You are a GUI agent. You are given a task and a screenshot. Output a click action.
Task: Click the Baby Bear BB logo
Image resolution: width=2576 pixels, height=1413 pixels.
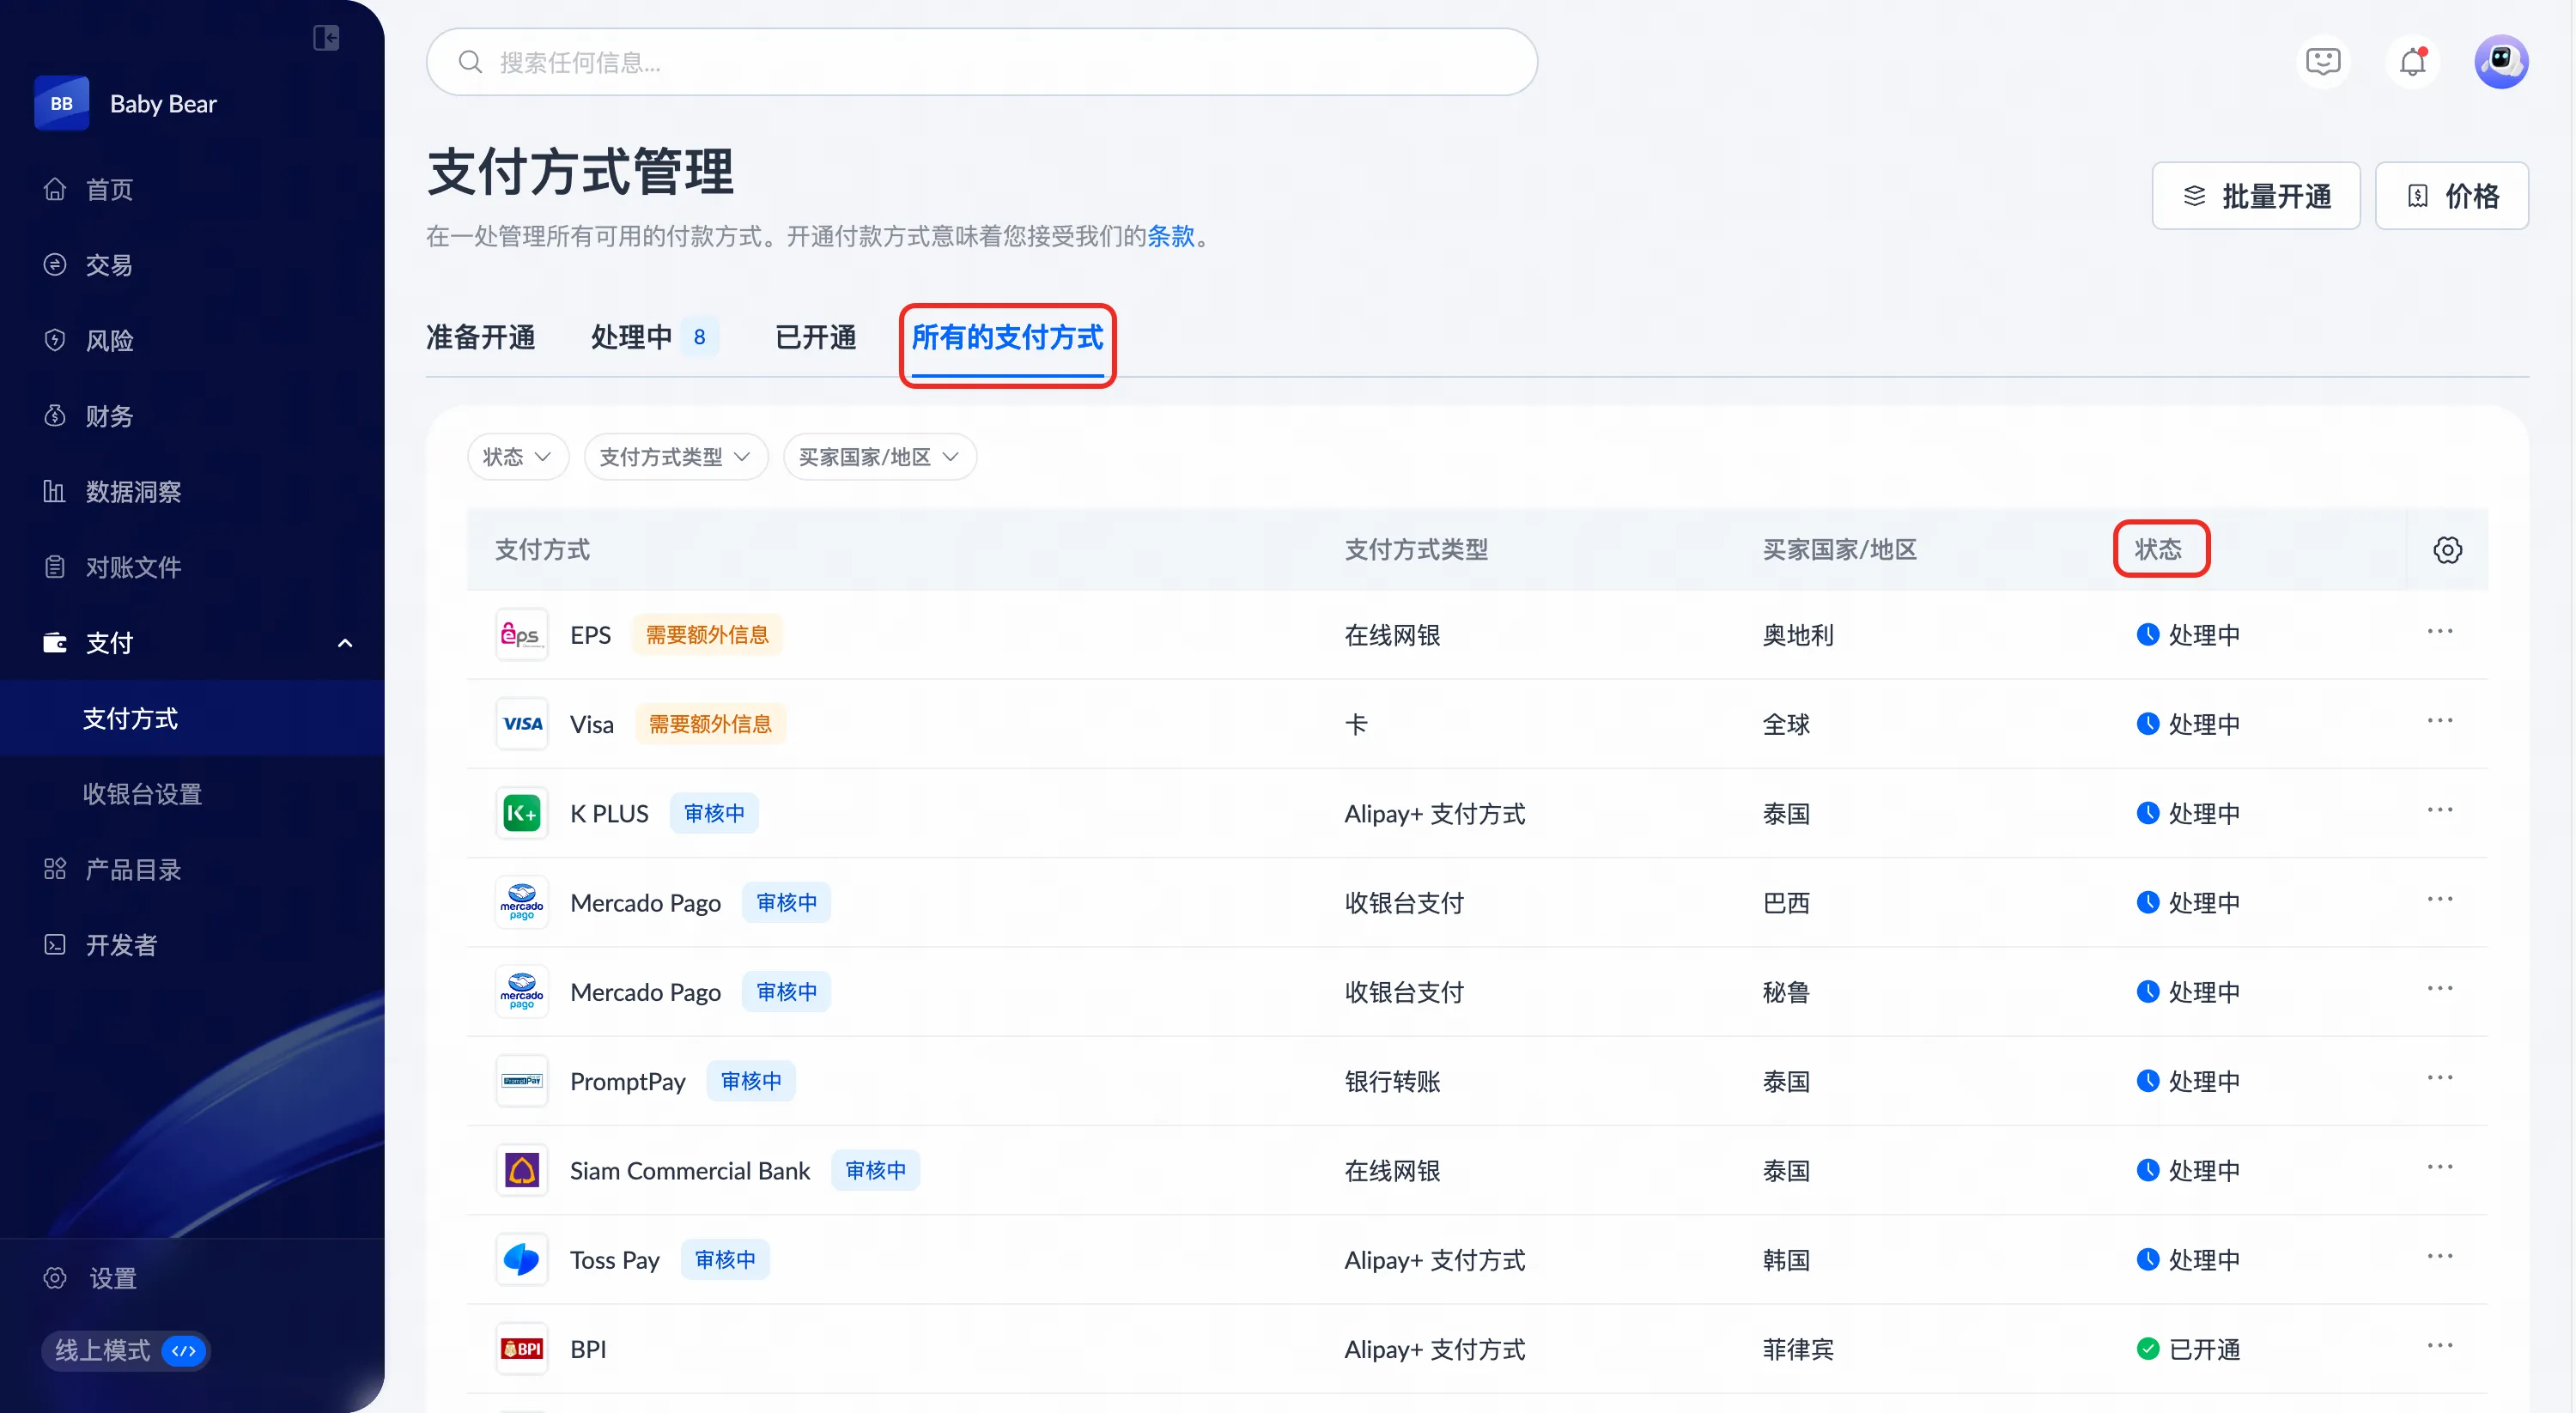coord(62,103)
